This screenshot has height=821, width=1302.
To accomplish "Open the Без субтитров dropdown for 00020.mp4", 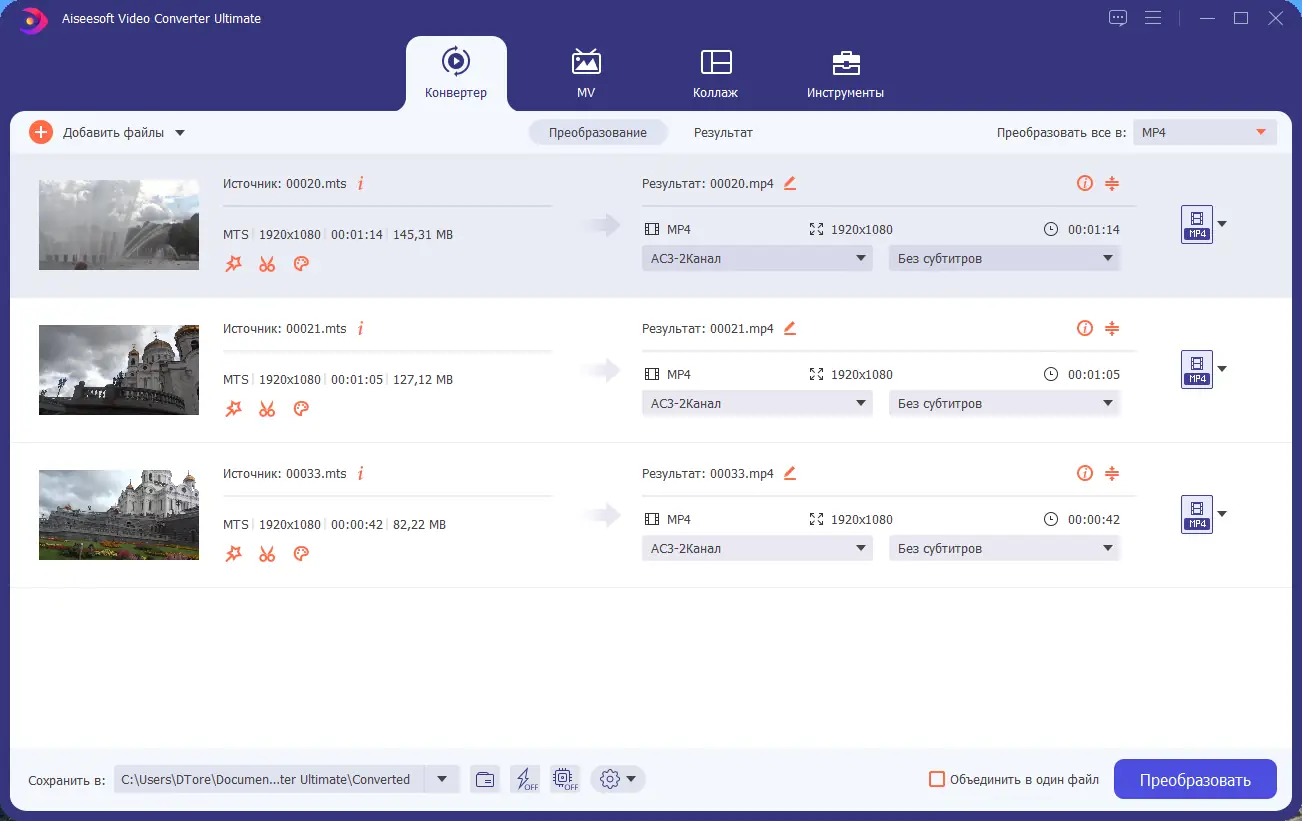I will (x=1005, y=258).
